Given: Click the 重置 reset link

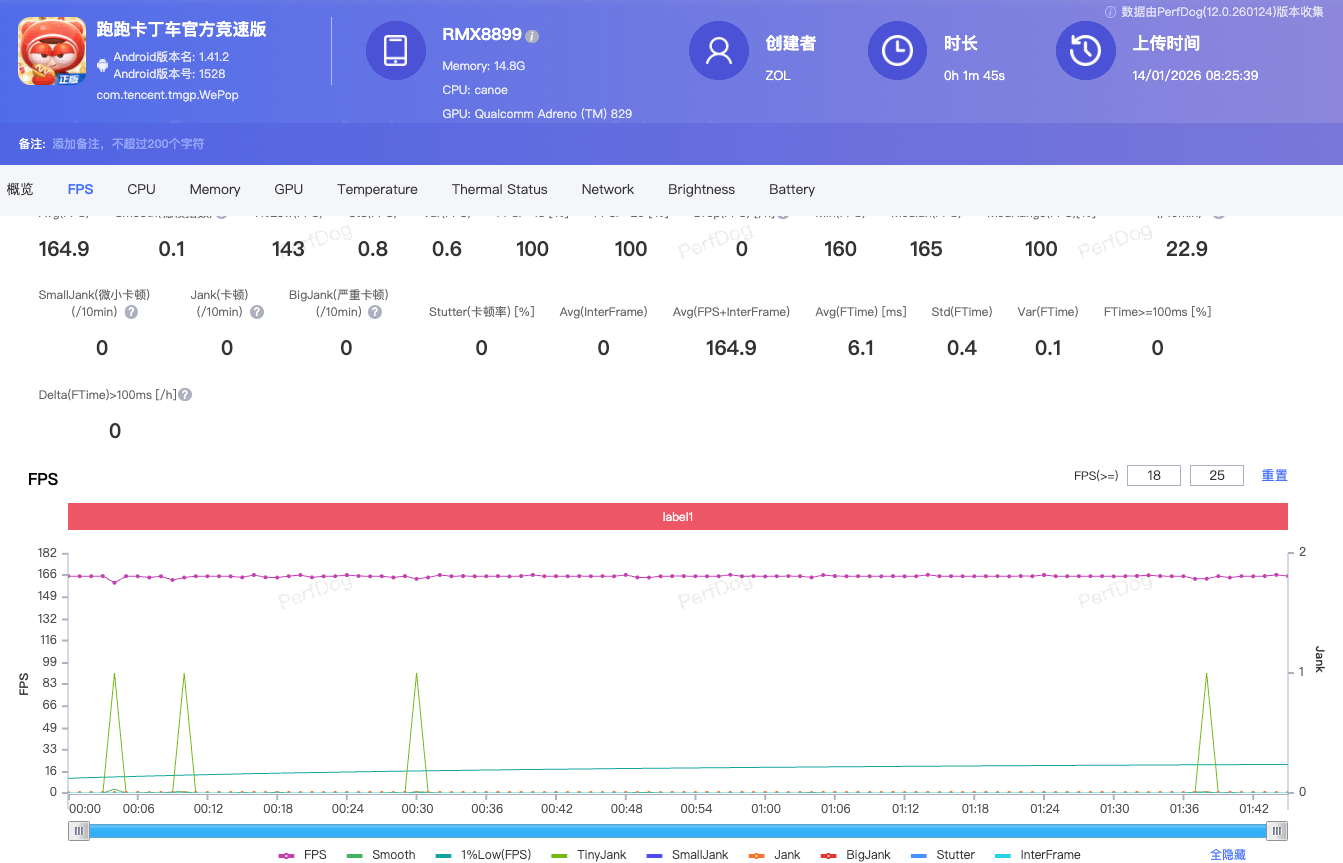Looking at the screenshot, I should point(1274,475).
